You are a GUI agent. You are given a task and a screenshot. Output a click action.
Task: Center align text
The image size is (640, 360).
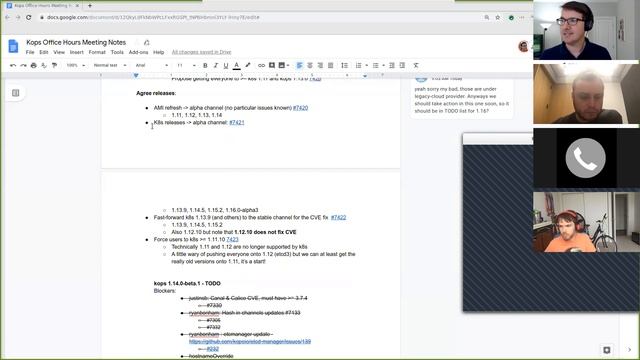(310, 65)
